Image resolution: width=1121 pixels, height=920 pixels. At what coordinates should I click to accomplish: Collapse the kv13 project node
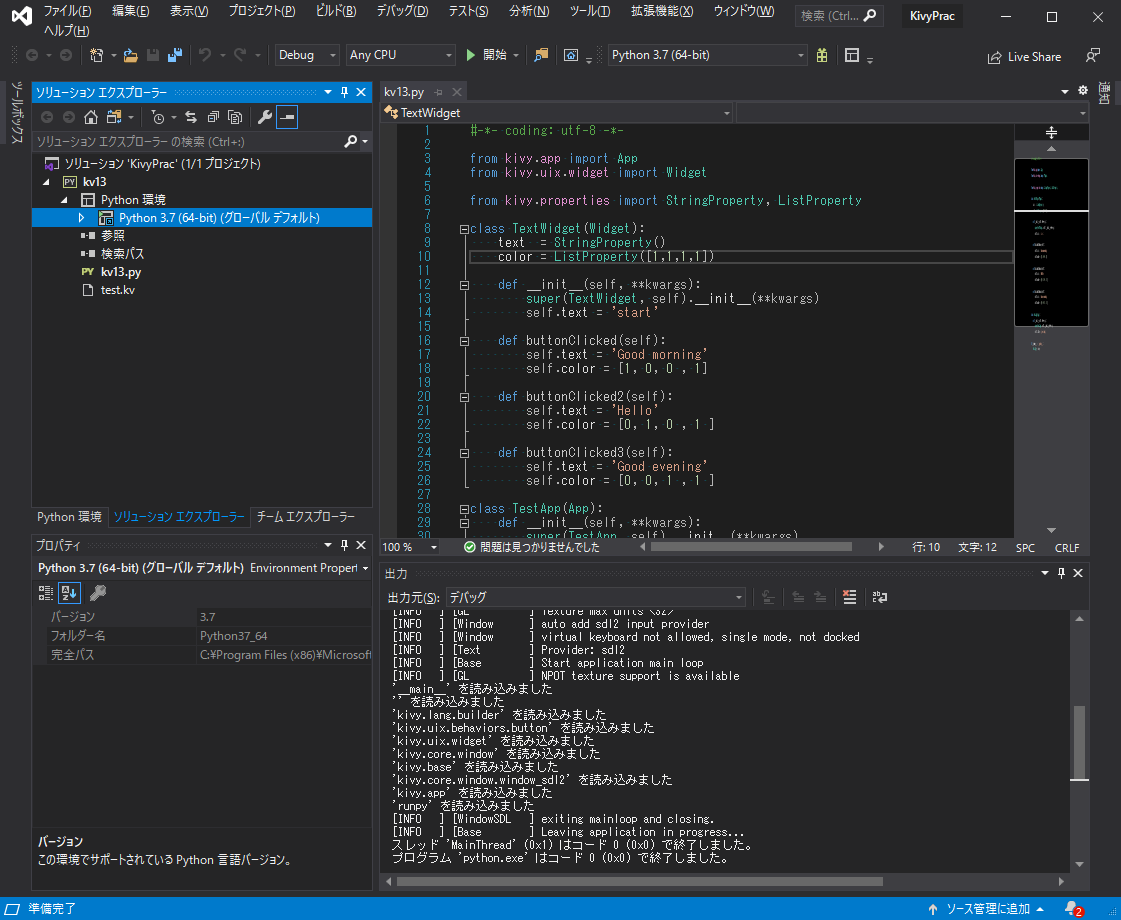pyautogui.click(x=46, y=182)
